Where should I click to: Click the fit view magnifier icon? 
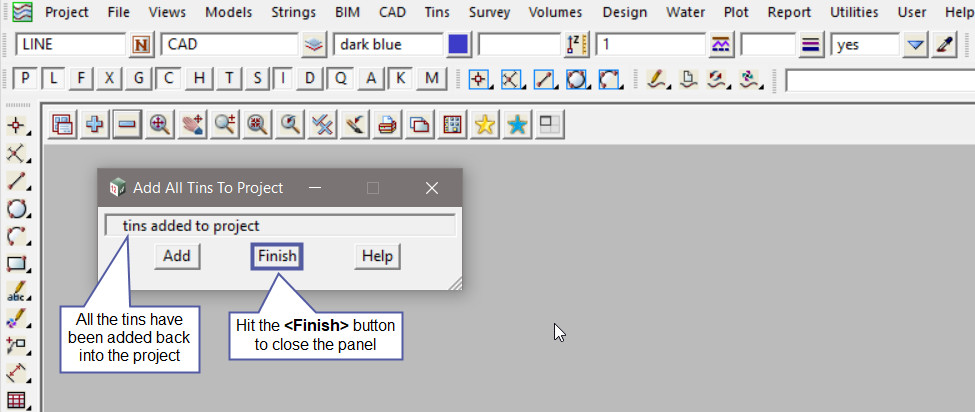[x=160, y=125]
